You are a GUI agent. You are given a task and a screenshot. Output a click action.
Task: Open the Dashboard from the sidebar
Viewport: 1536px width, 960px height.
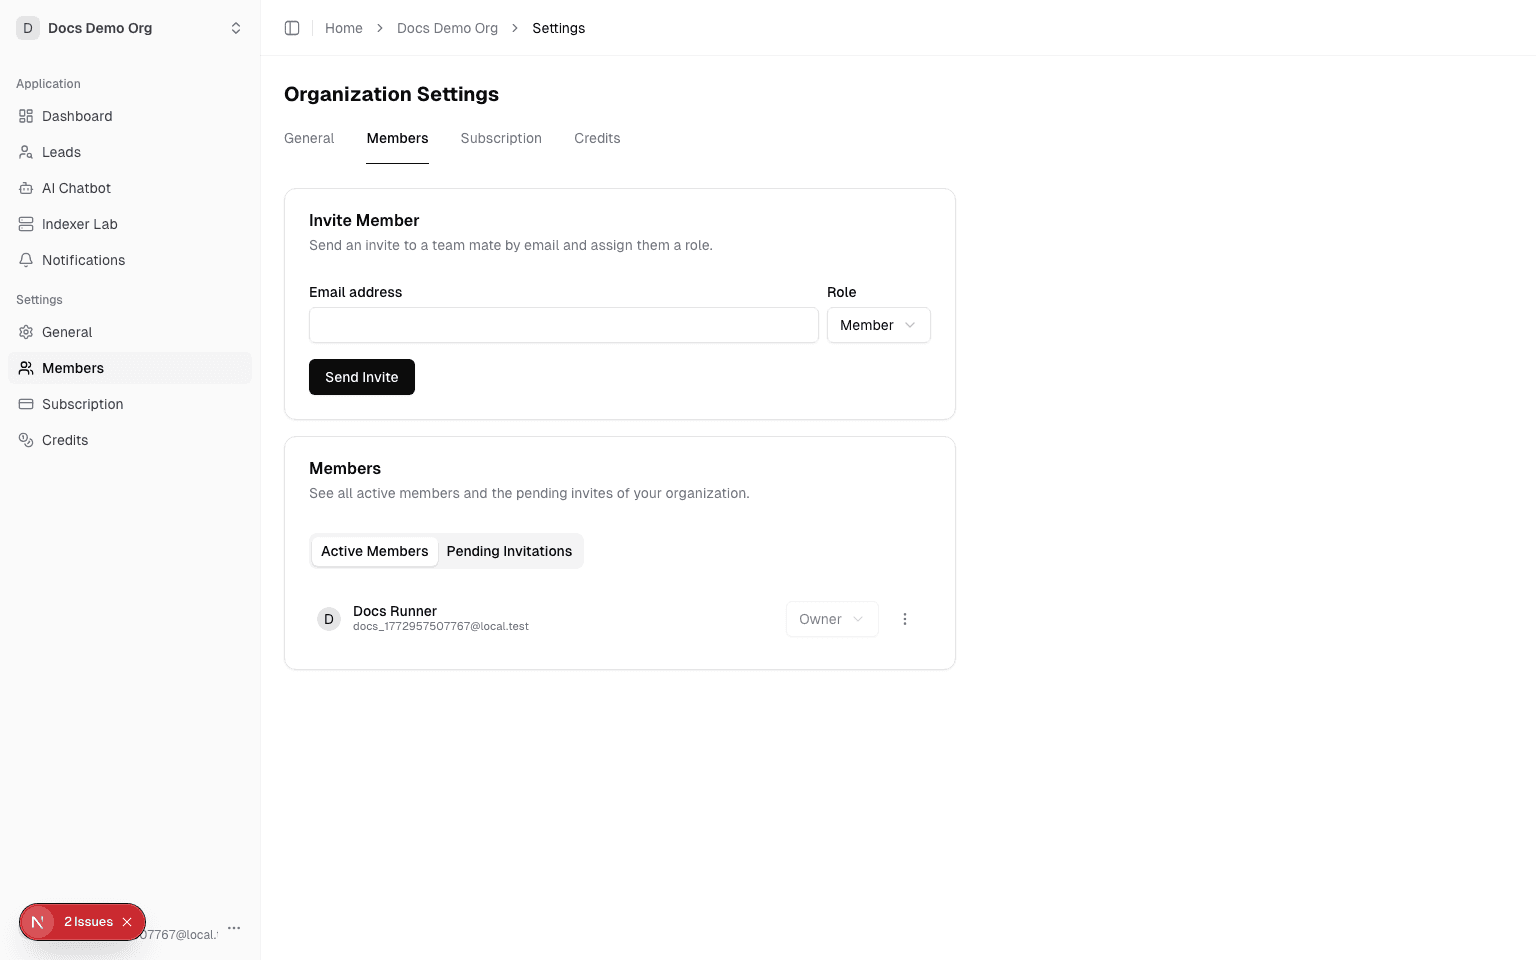click(77, 116)
